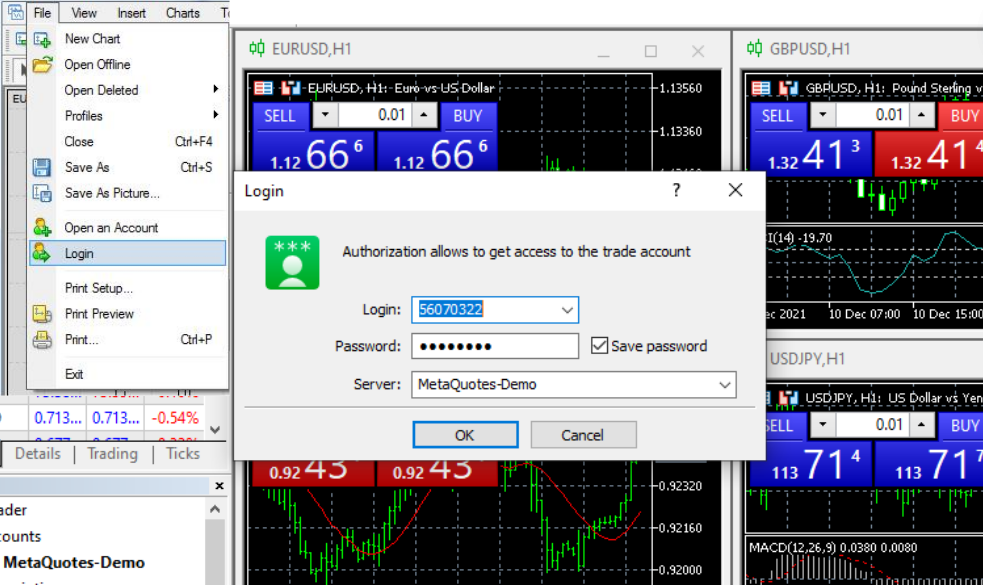Viewport: 983px width, 585px height.
Task: Open the Charts menu
Action: coord(183,13)
